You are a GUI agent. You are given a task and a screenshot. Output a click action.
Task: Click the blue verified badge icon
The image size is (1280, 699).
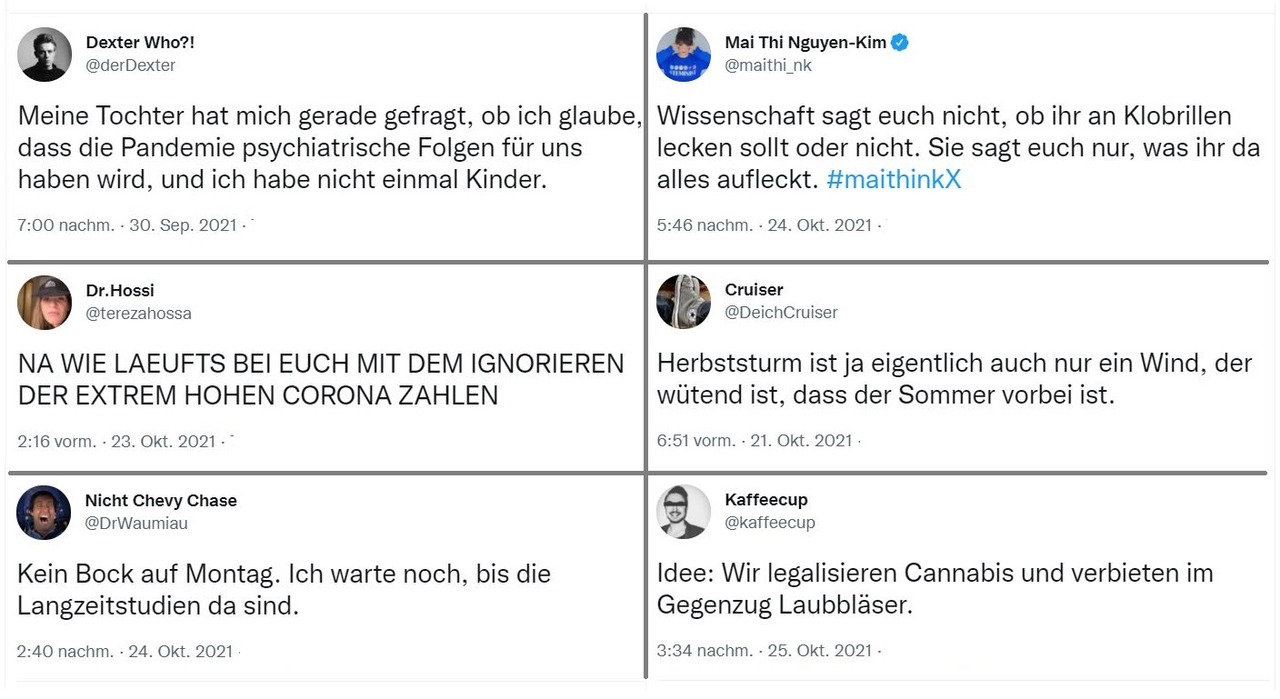tap(900, 43)
